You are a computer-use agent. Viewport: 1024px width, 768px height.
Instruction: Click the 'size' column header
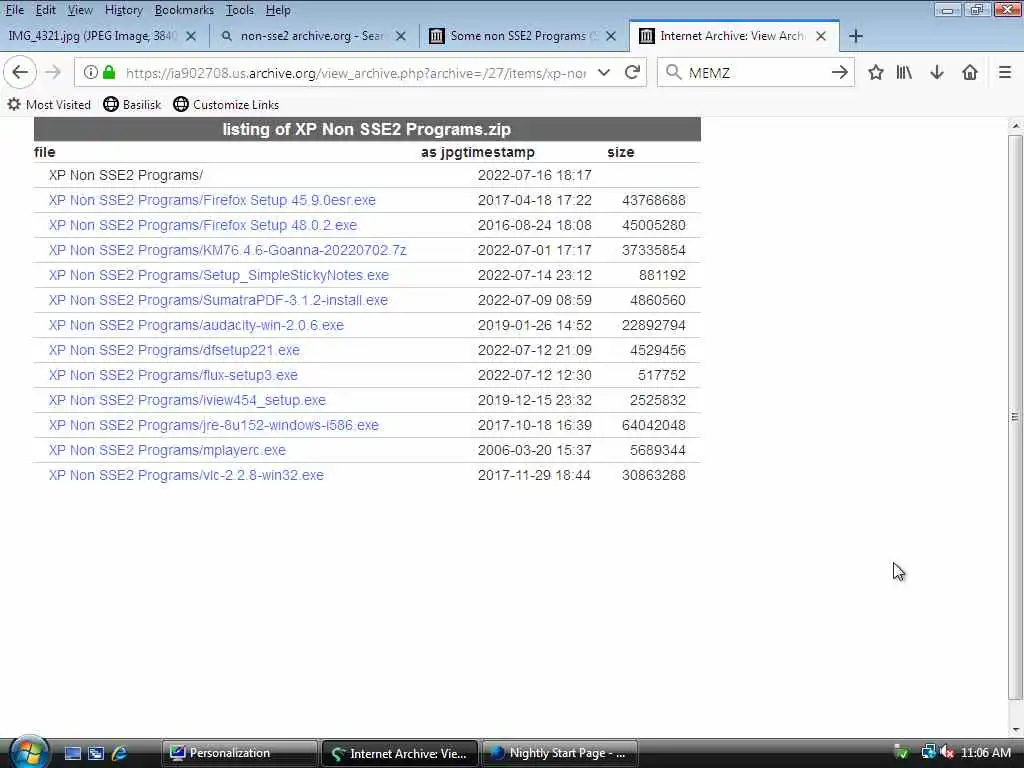(x=620, y=152)
